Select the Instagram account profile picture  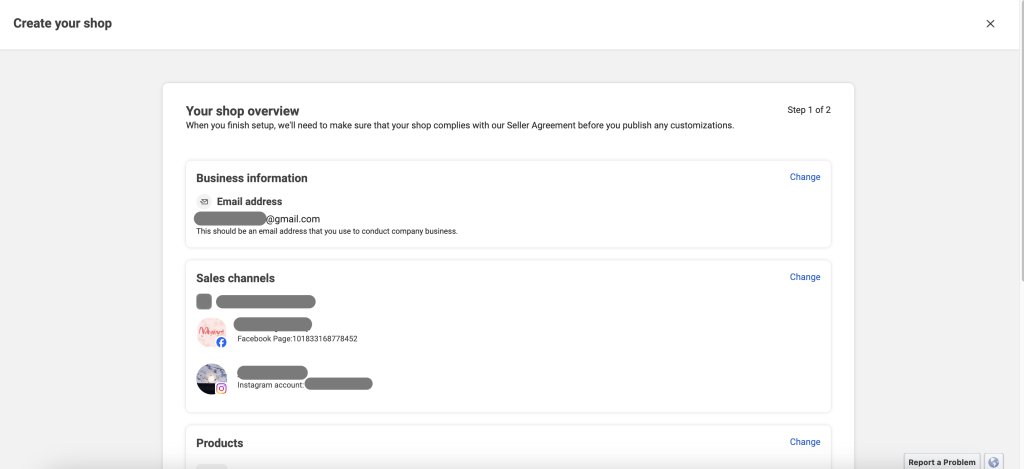[x=210, y=378]
